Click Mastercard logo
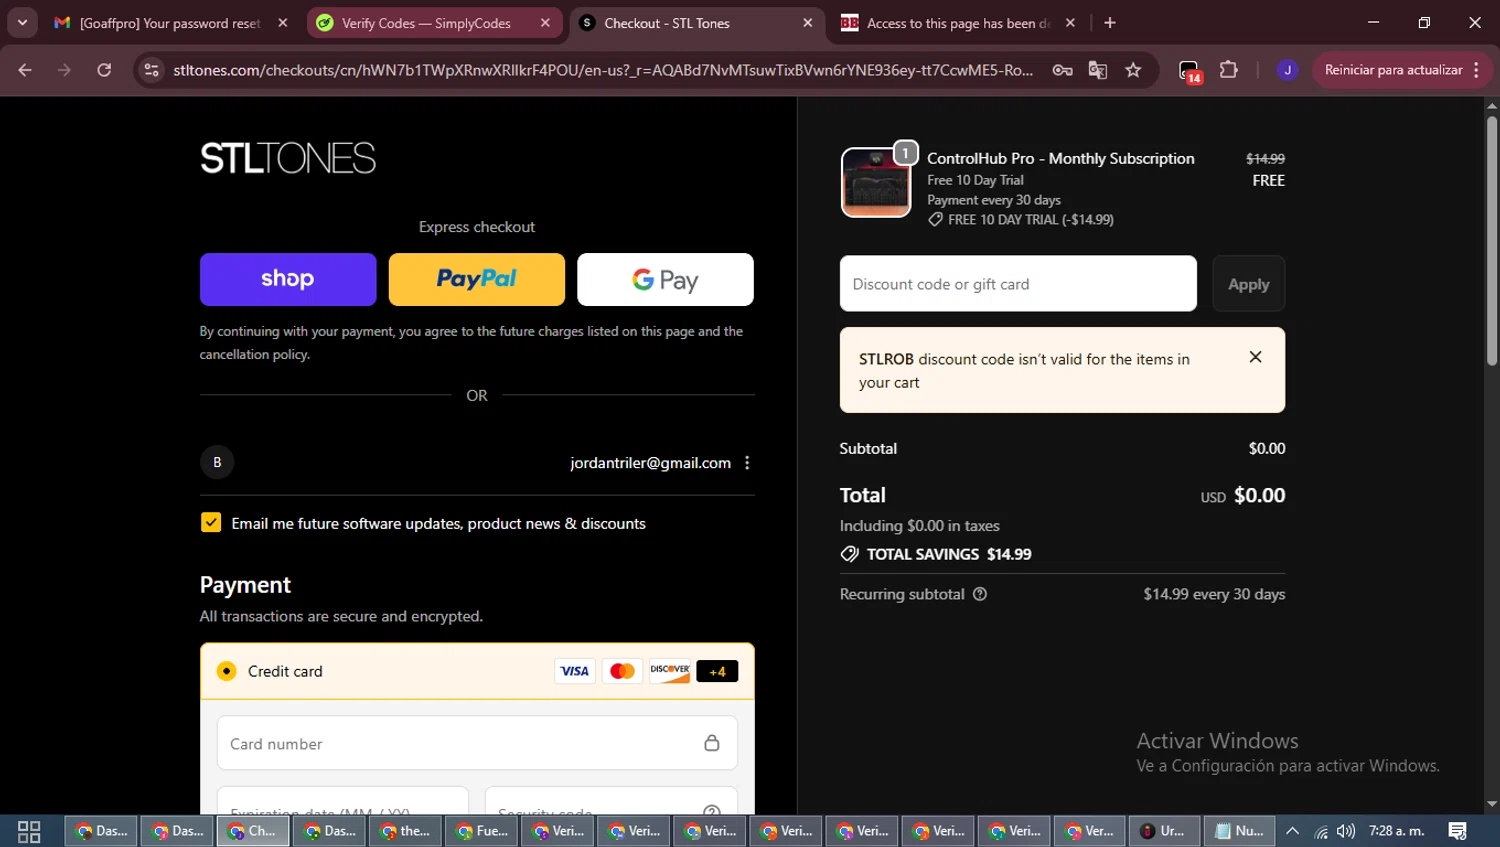Screen dimensions: 1500x847 (622, 671)
